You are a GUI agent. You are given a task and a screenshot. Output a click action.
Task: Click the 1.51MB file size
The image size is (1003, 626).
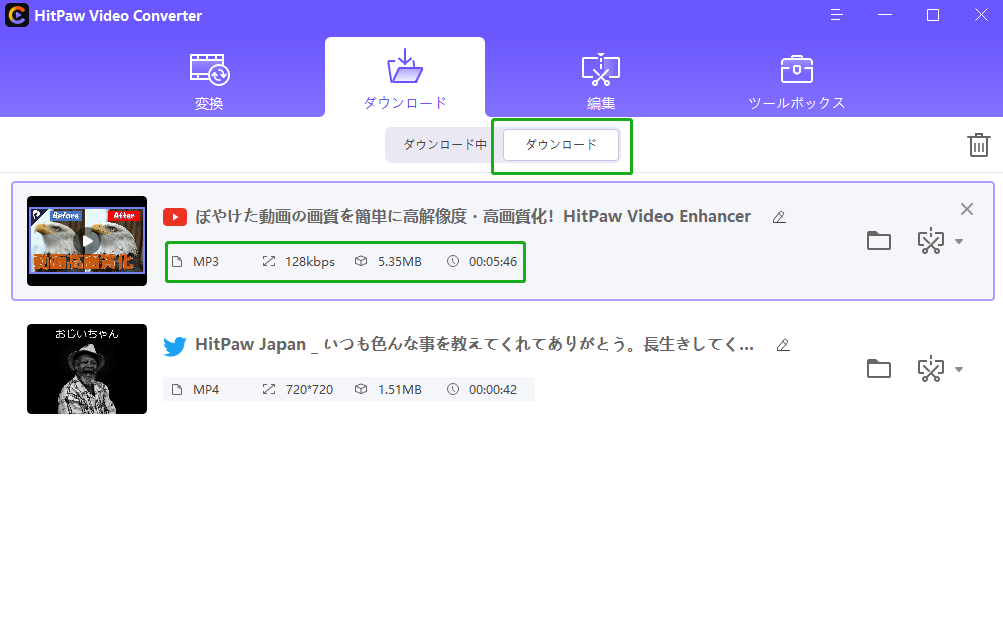click(x=400, y=389)
